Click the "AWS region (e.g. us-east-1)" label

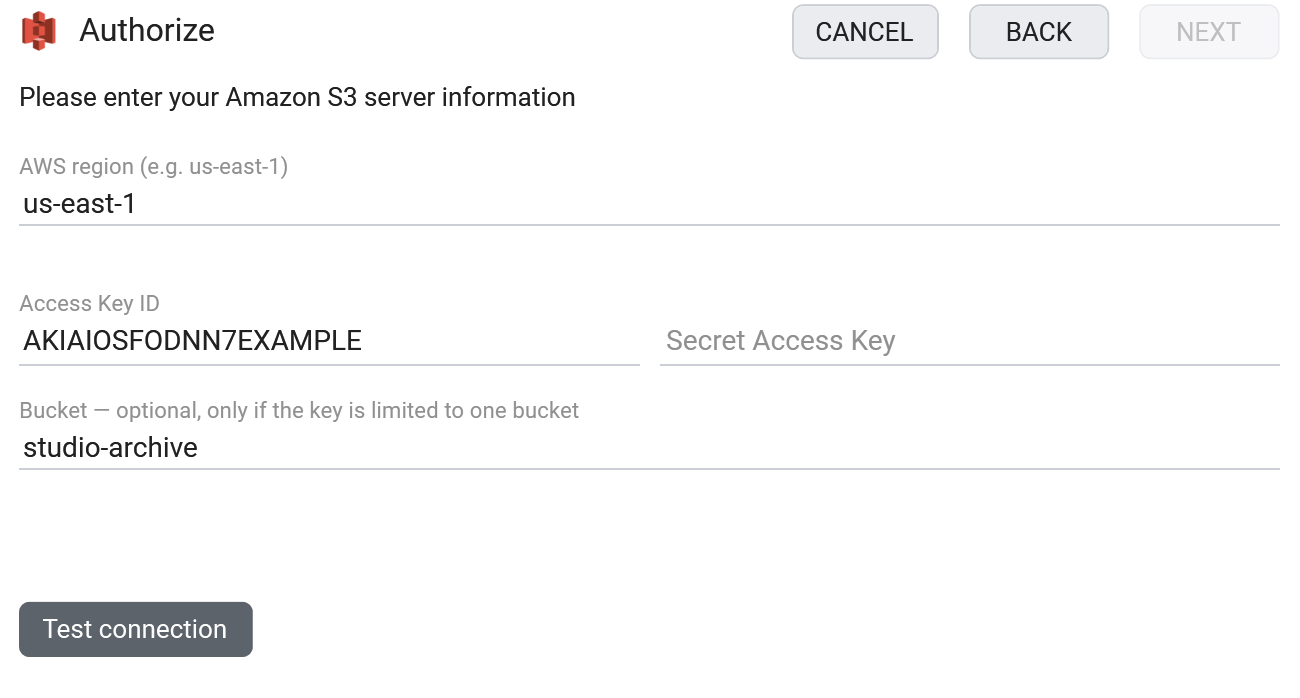[154, 167]
